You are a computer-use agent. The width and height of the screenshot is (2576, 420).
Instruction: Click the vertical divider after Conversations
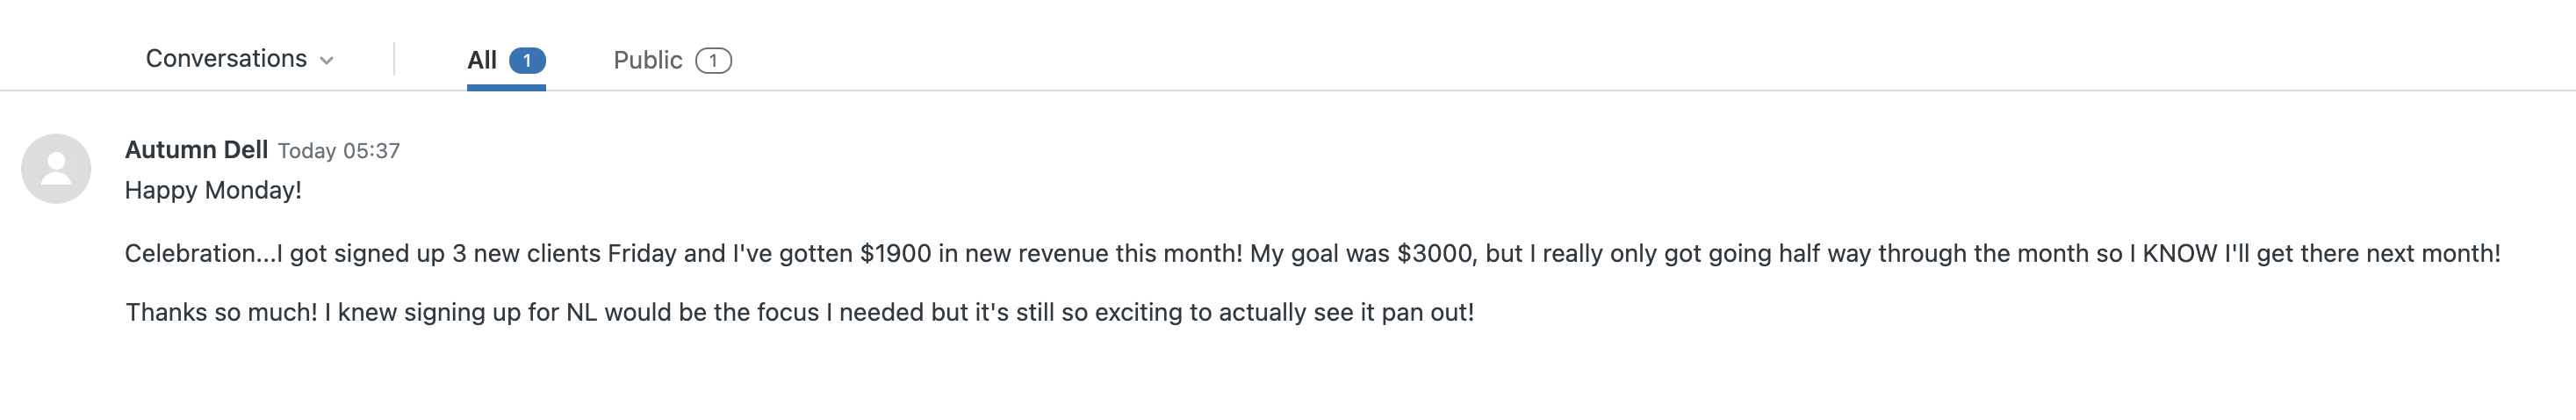(394, 59)
